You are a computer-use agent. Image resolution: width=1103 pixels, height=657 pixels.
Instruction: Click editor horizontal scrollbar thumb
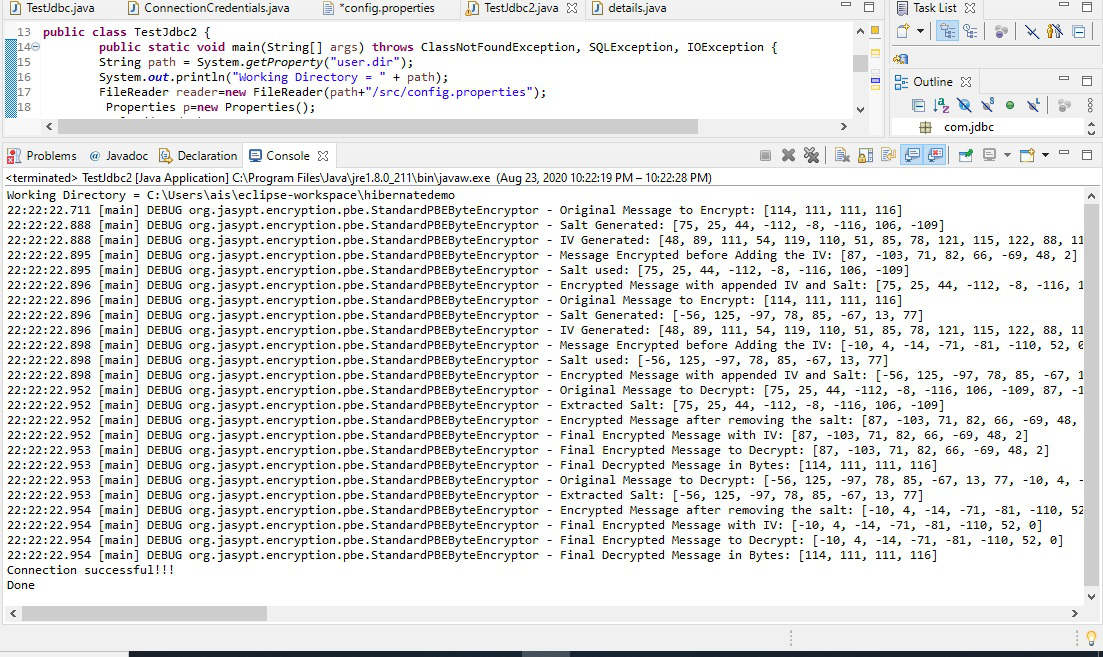coord(378,127)
